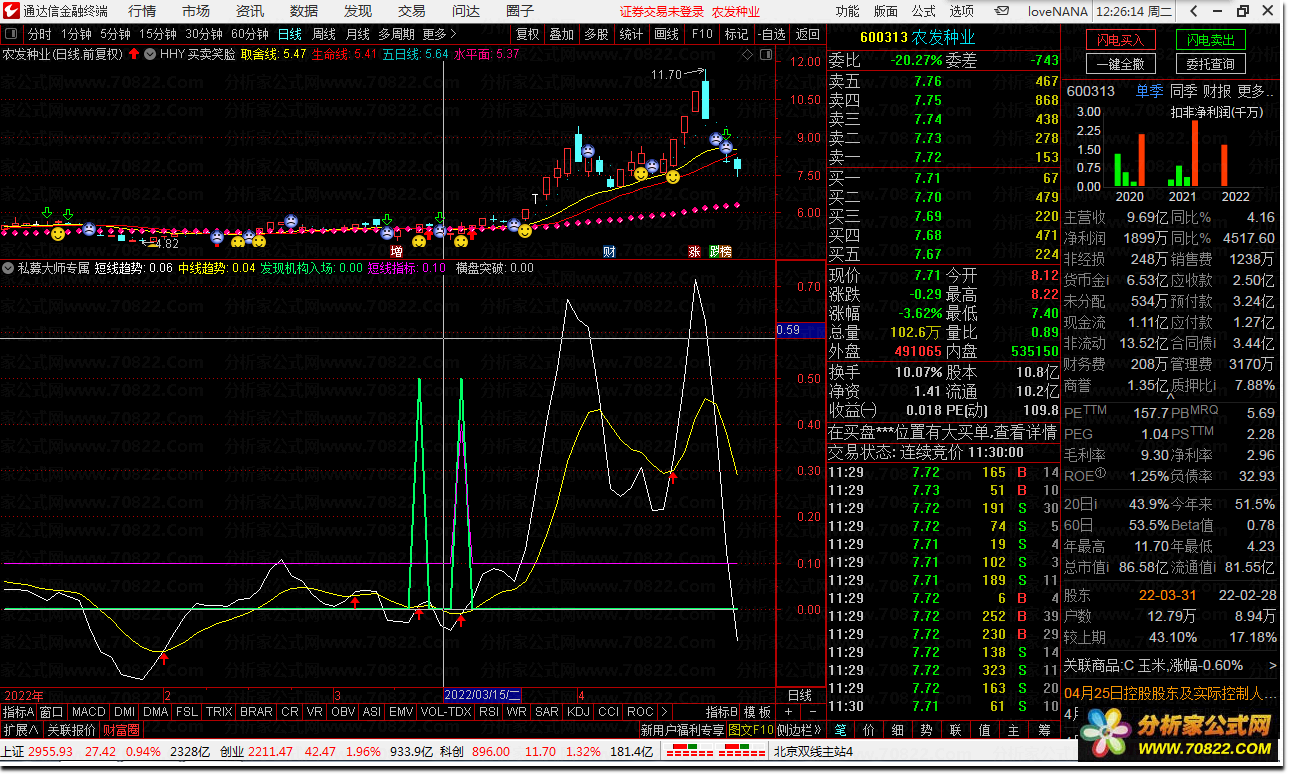Click the 叠加 overlay button
Image resolution: width=1289 pixels, height=774 pixels.
tap(562, 33)
